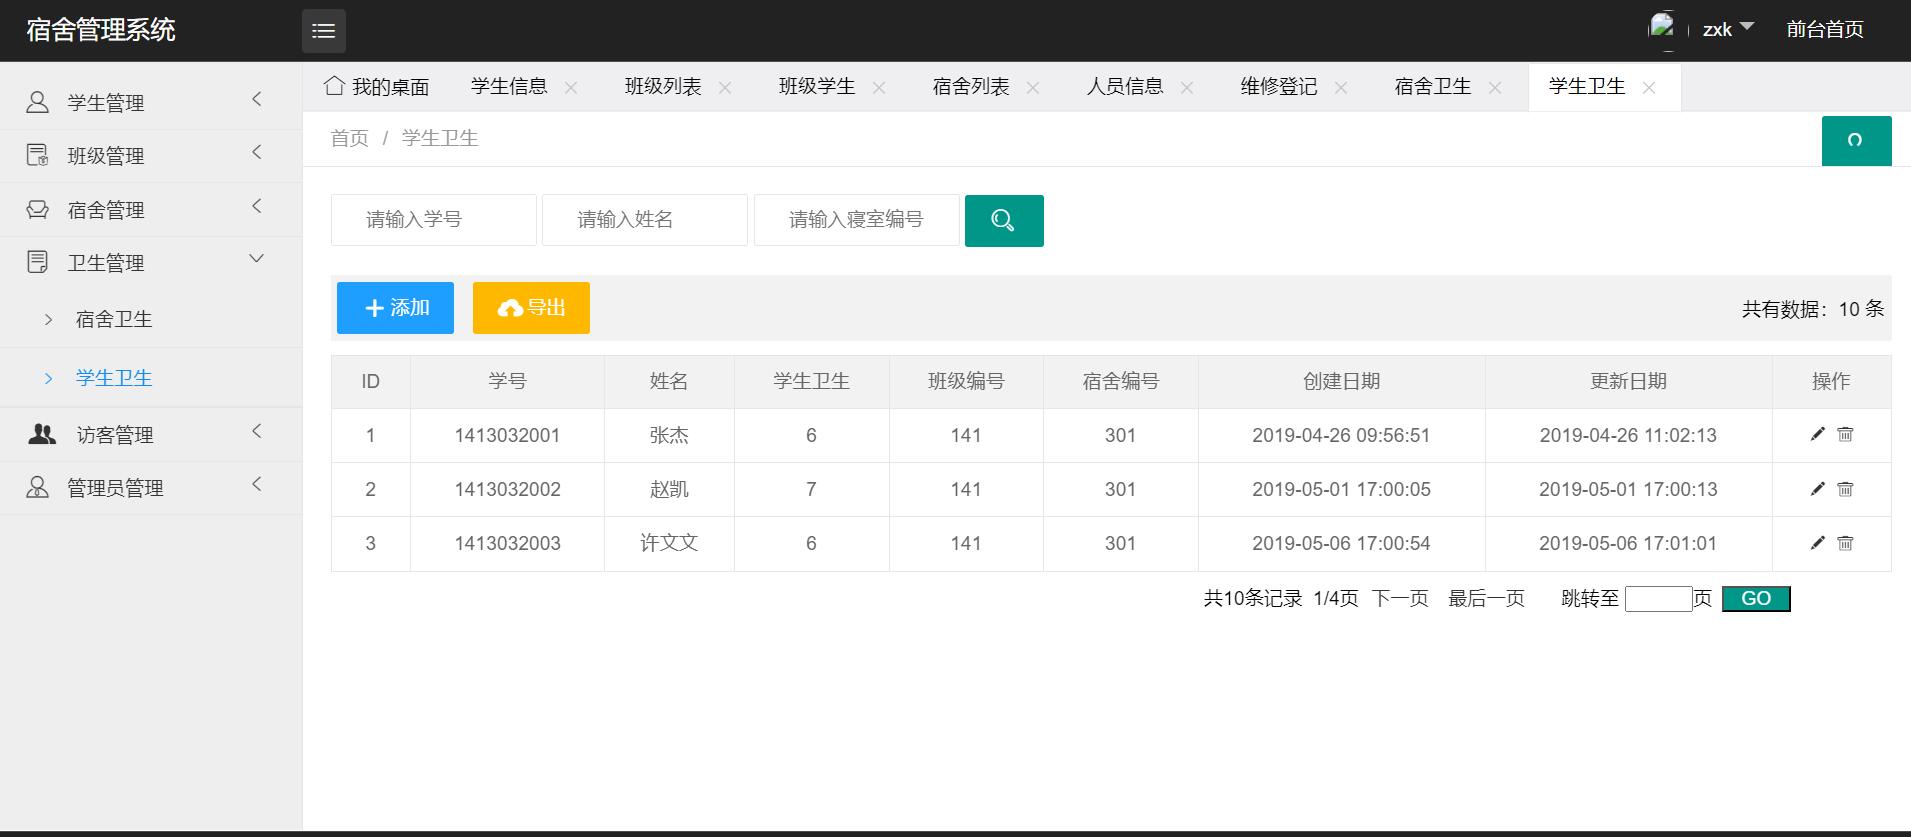The image size is (1911, 837).
Task: Toggle the sidebar hamburger menu button
Action: [x=324, y=31]
